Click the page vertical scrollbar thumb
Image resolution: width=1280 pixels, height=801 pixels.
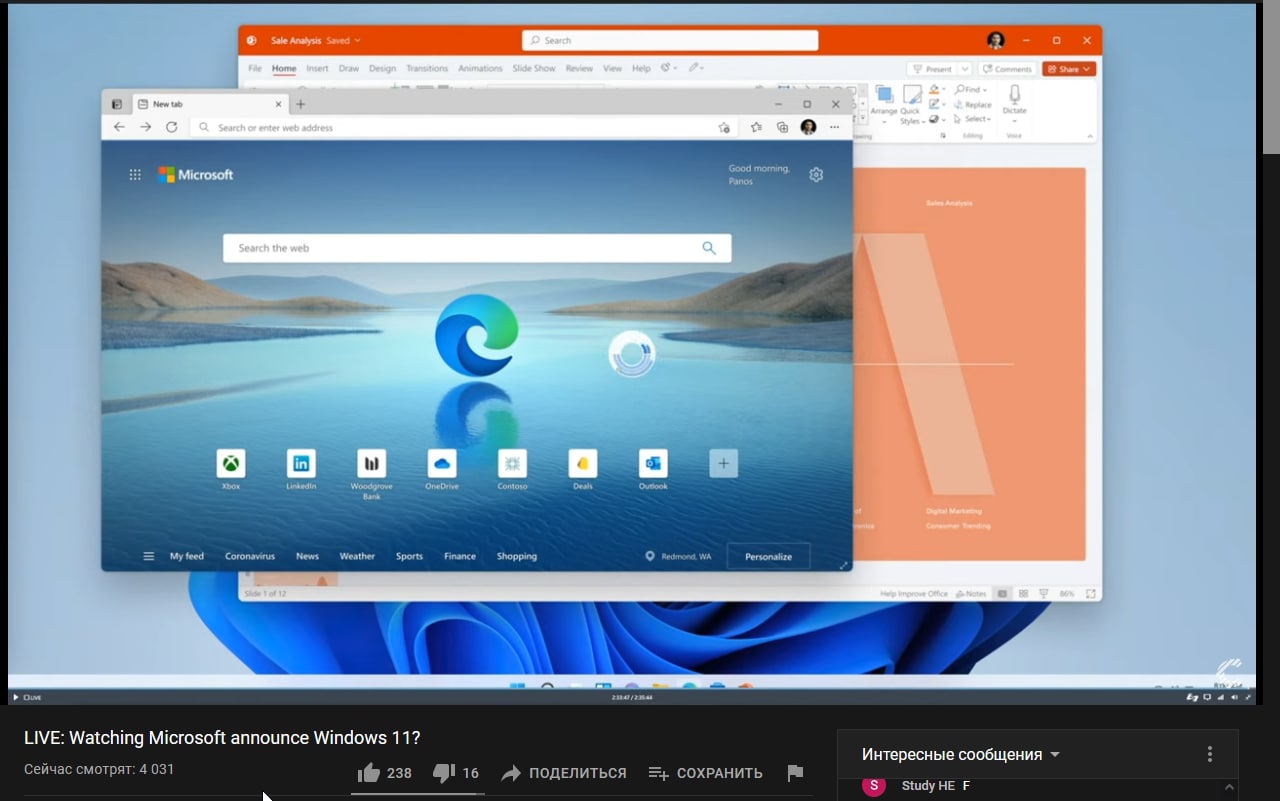(x=1271, y=79)
